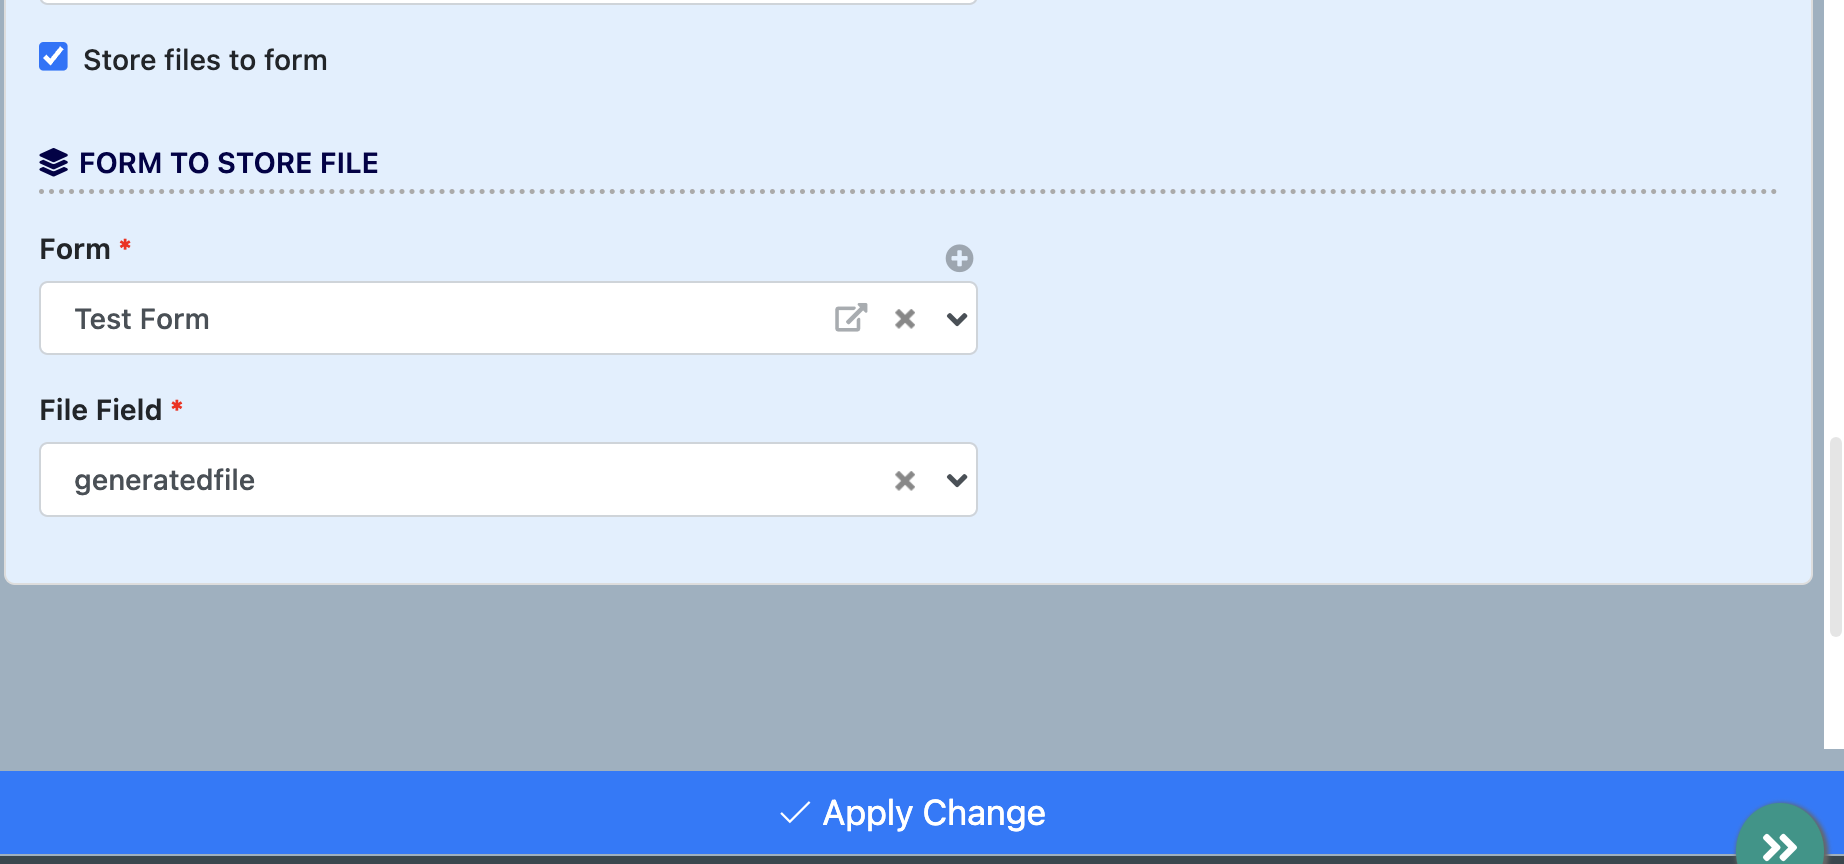Viewport: 1844px width, 864px height.
Task: Click the stacked layers section icon
Action: click(54, 162)
